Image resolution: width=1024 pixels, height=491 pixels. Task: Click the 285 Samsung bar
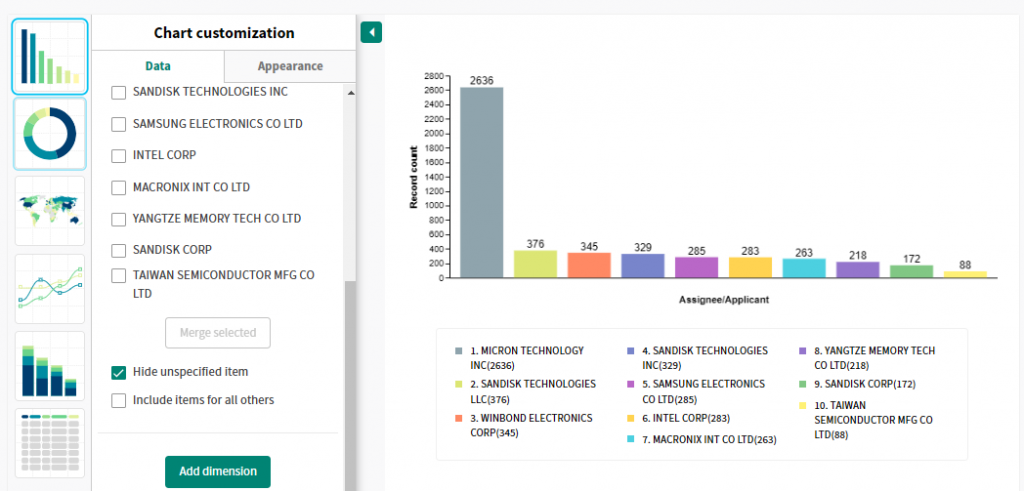pos(696,267)
